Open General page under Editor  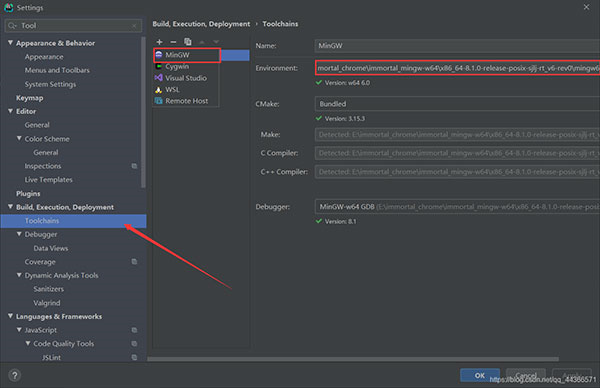(37, 125)
